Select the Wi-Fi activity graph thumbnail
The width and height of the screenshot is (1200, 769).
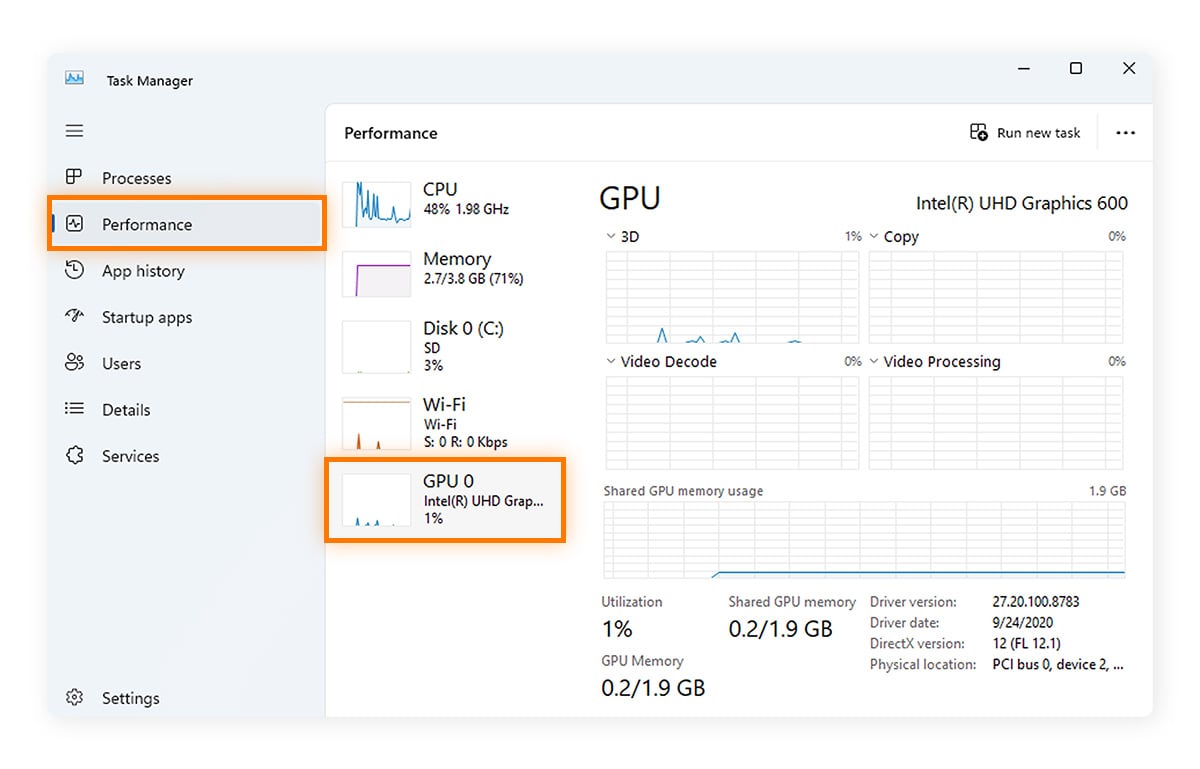pyautogui.click(x=376, y=423)
